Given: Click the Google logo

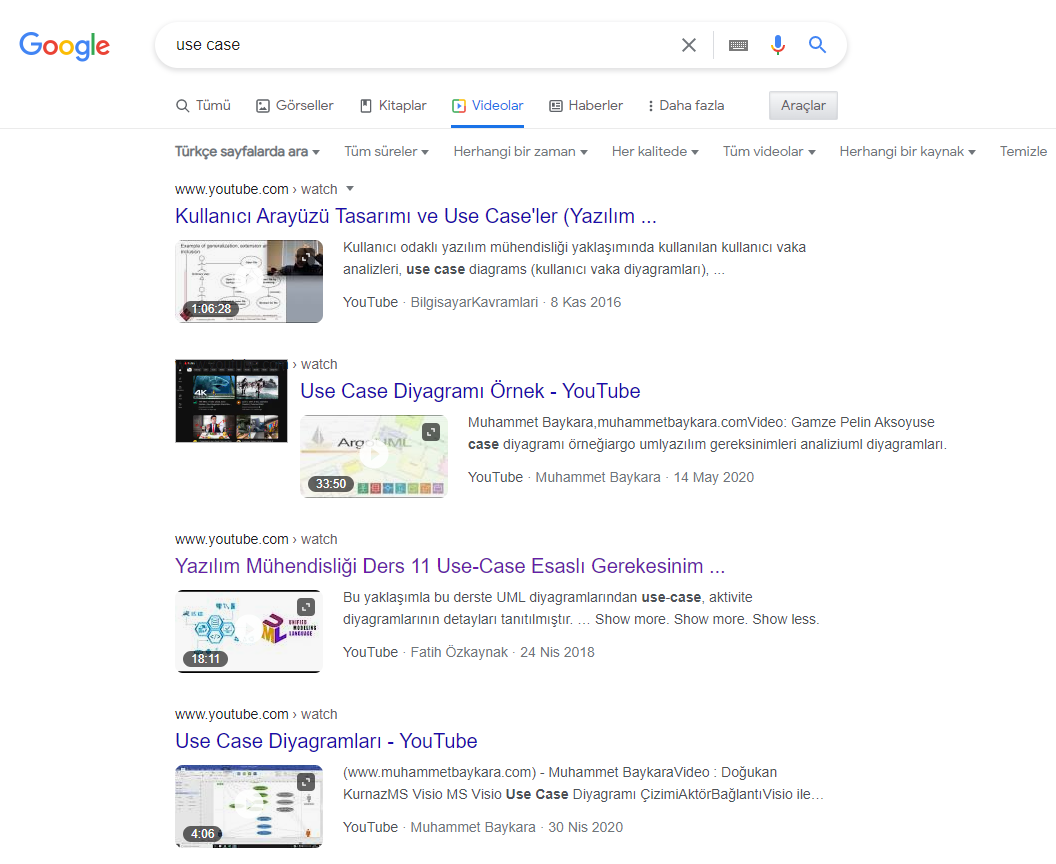Looking at the screenshot, I should 65,46.
